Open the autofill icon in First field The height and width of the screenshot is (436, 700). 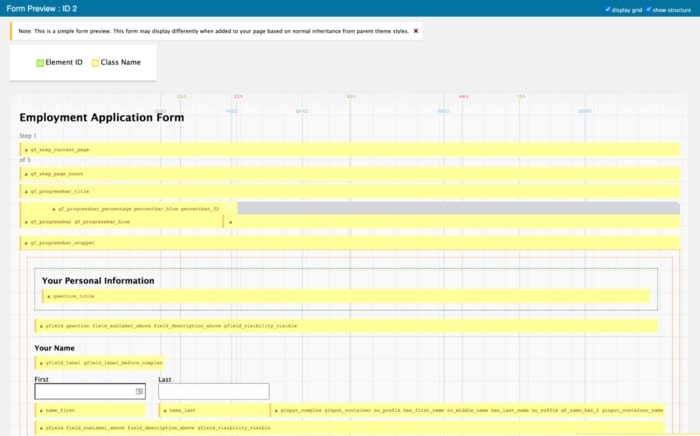click(139, 391)
